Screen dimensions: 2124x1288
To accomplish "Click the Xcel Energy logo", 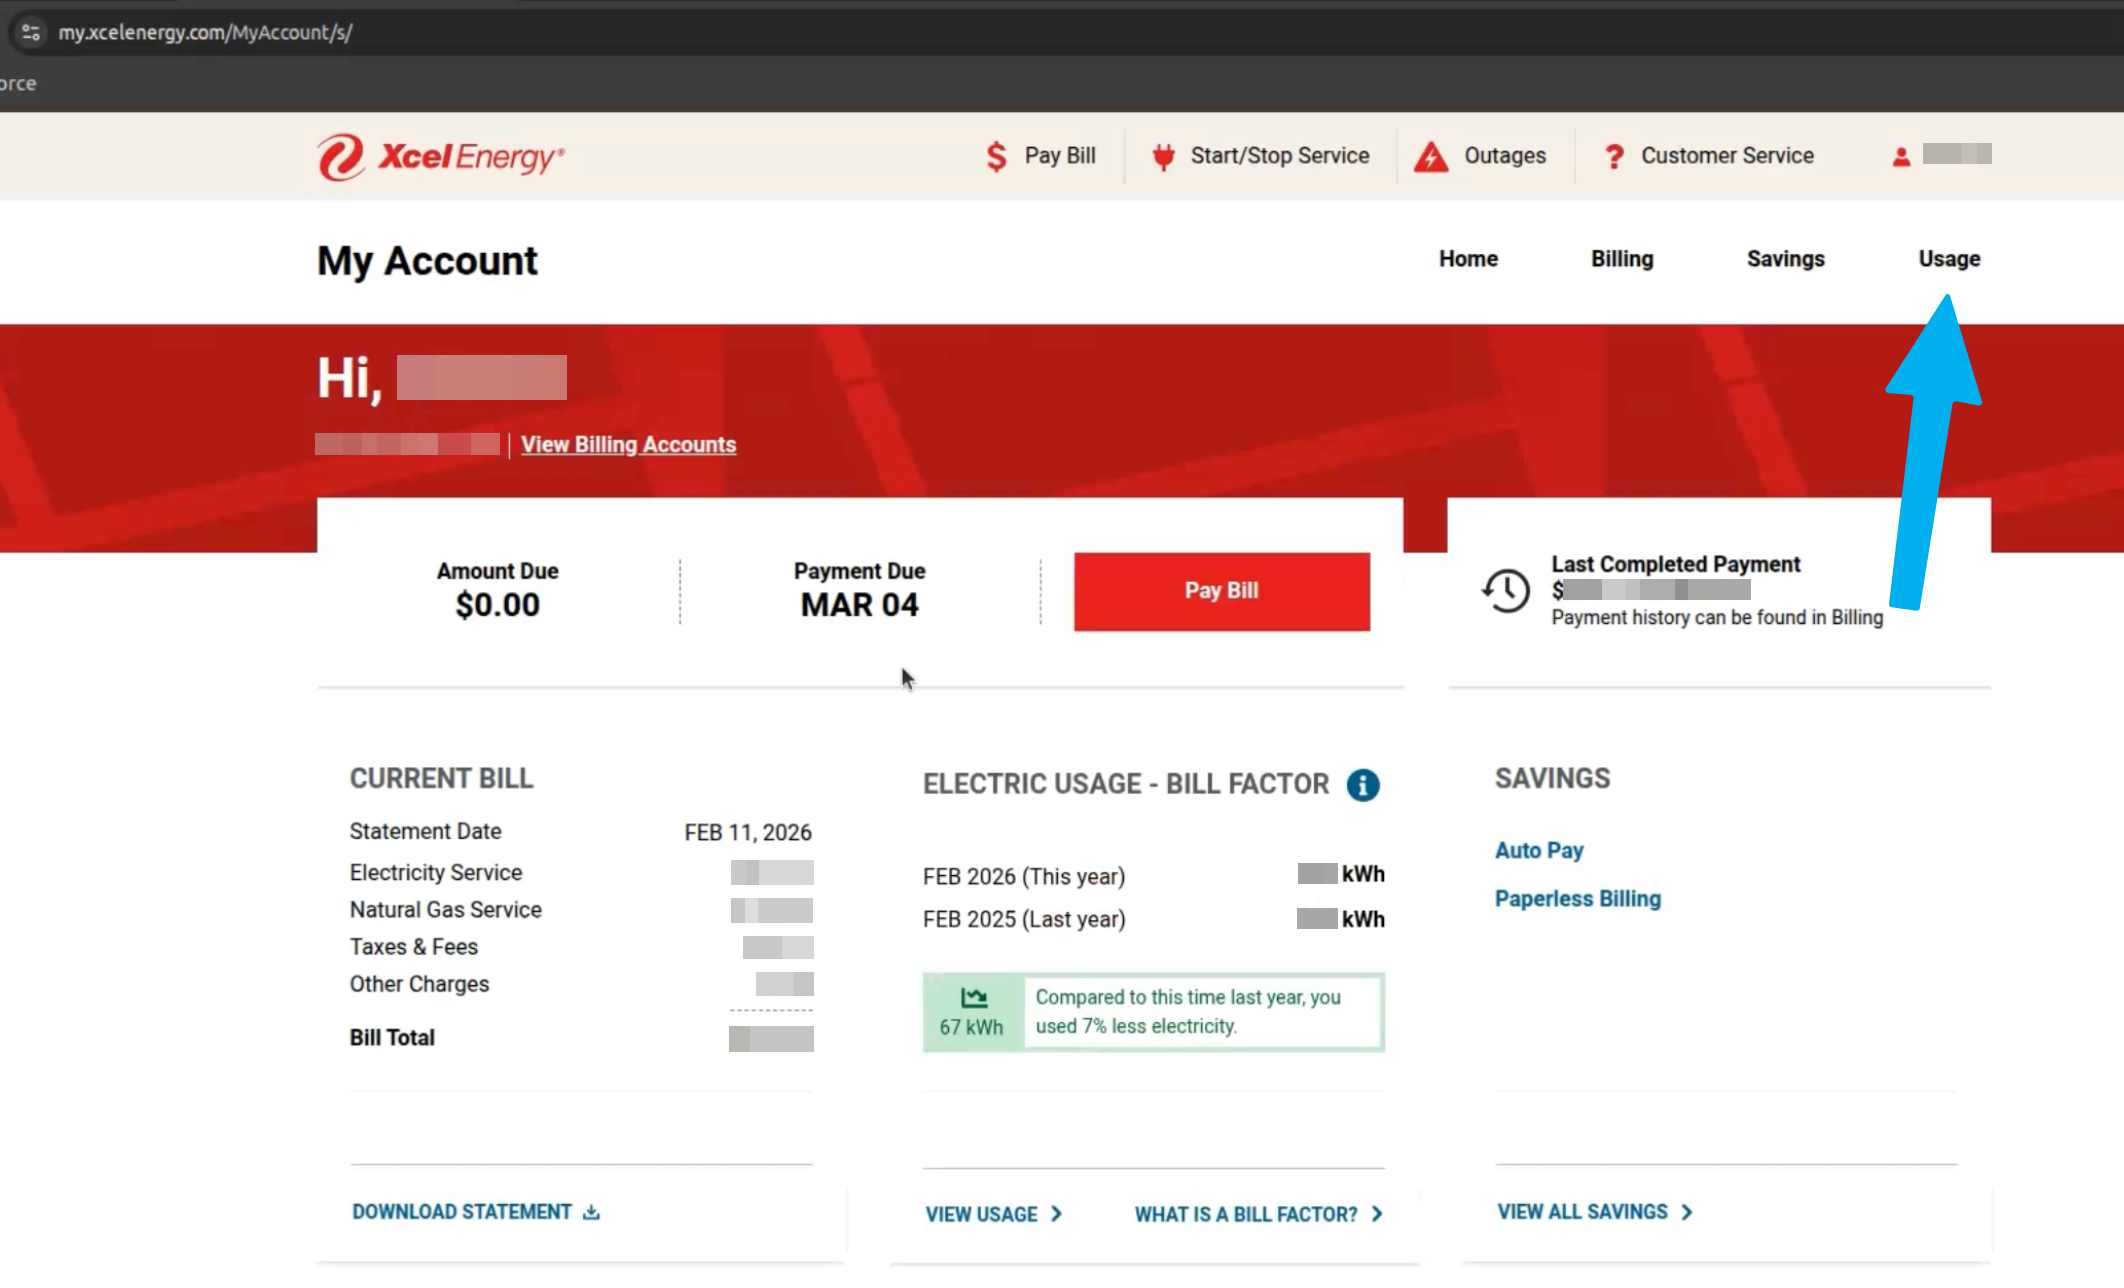I will point(441,157).
